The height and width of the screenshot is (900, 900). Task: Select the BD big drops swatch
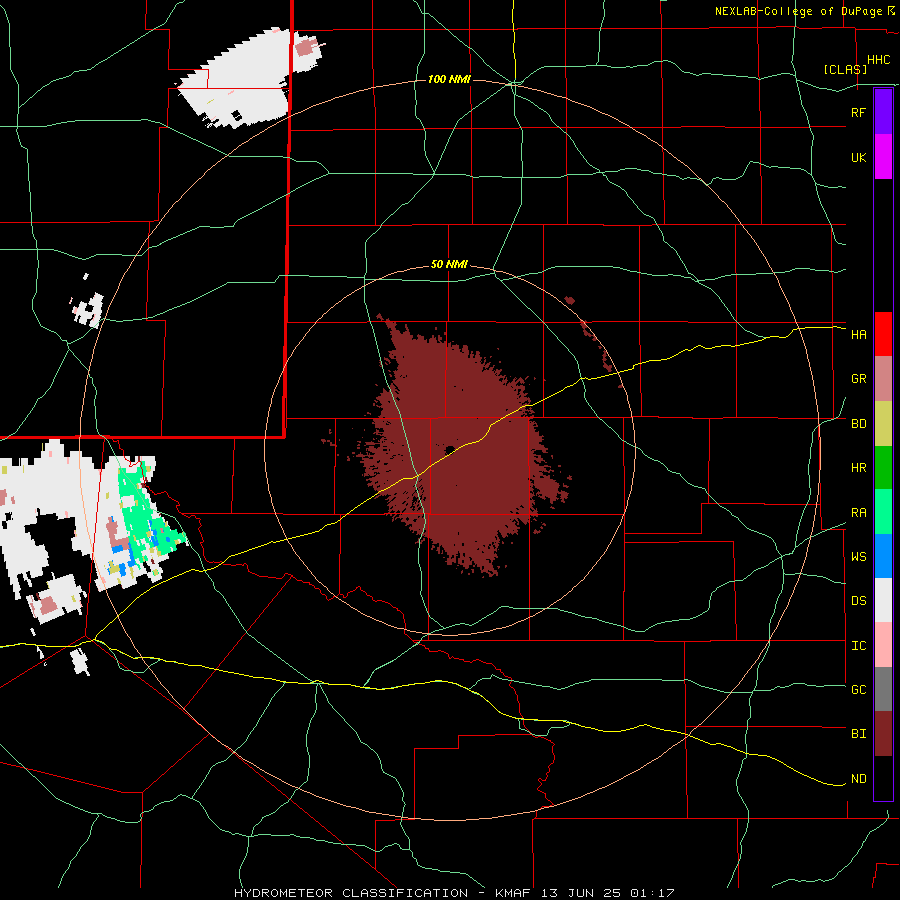point(883,423)
